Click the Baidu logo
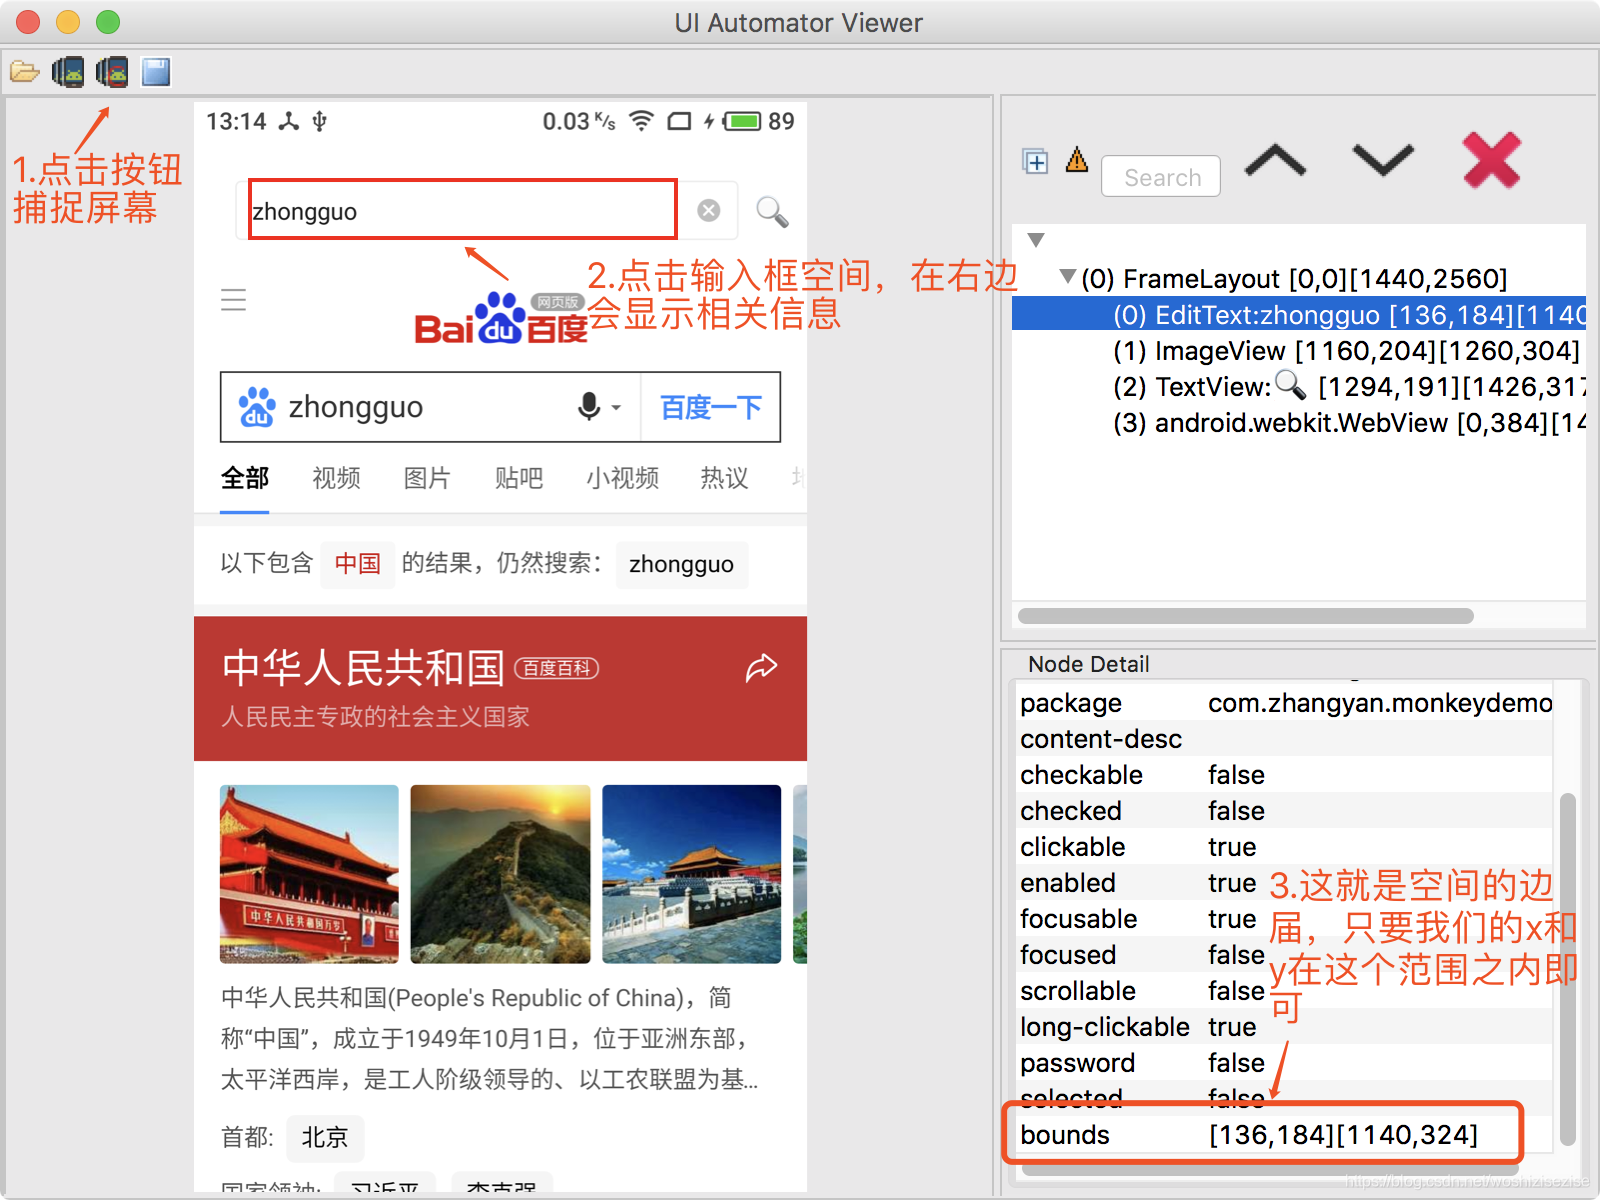The image size is (1600, 1200). click(500, 319)
